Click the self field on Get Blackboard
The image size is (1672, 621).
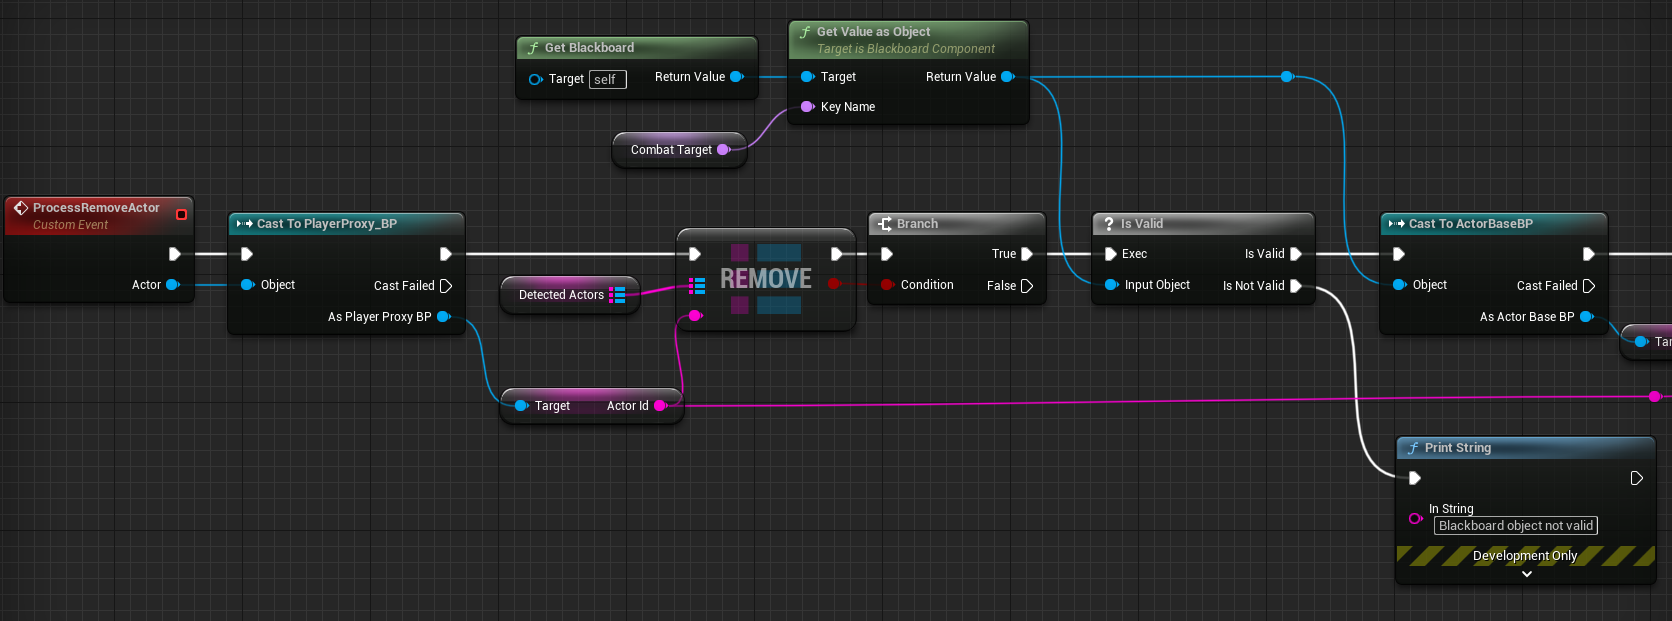(608, 79)
